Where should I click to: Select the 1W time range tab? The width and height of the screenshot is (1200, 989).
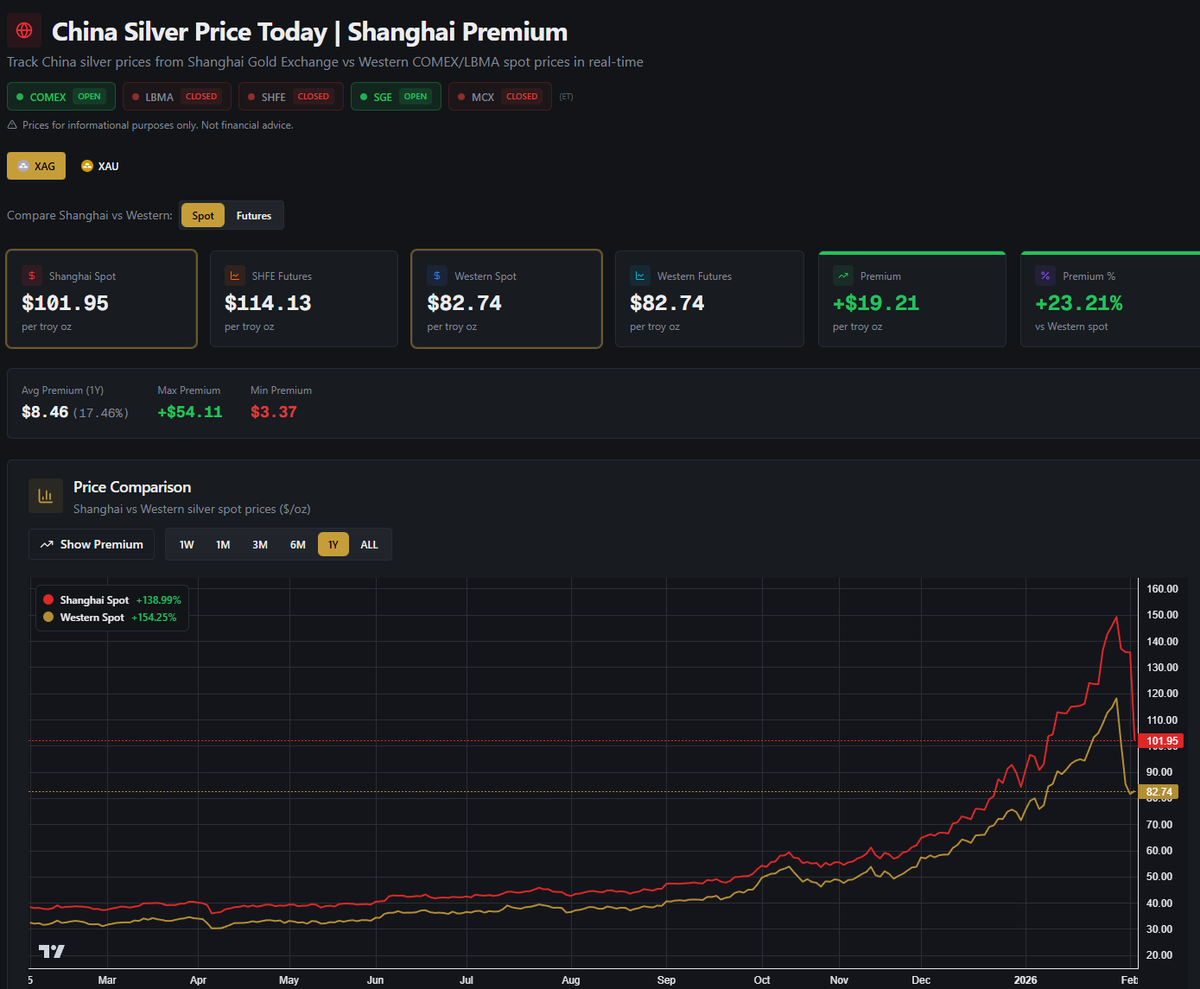[x=187, y=544]
